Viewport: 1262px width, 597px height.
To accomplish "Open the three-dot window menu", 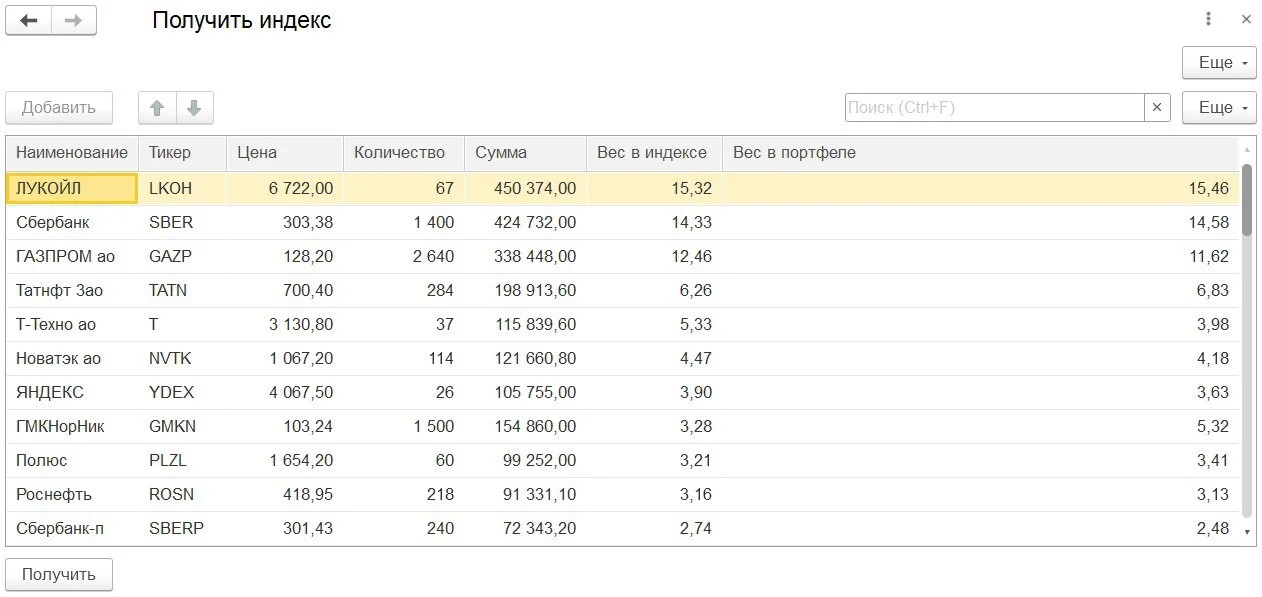I will tap(1209, 19).
